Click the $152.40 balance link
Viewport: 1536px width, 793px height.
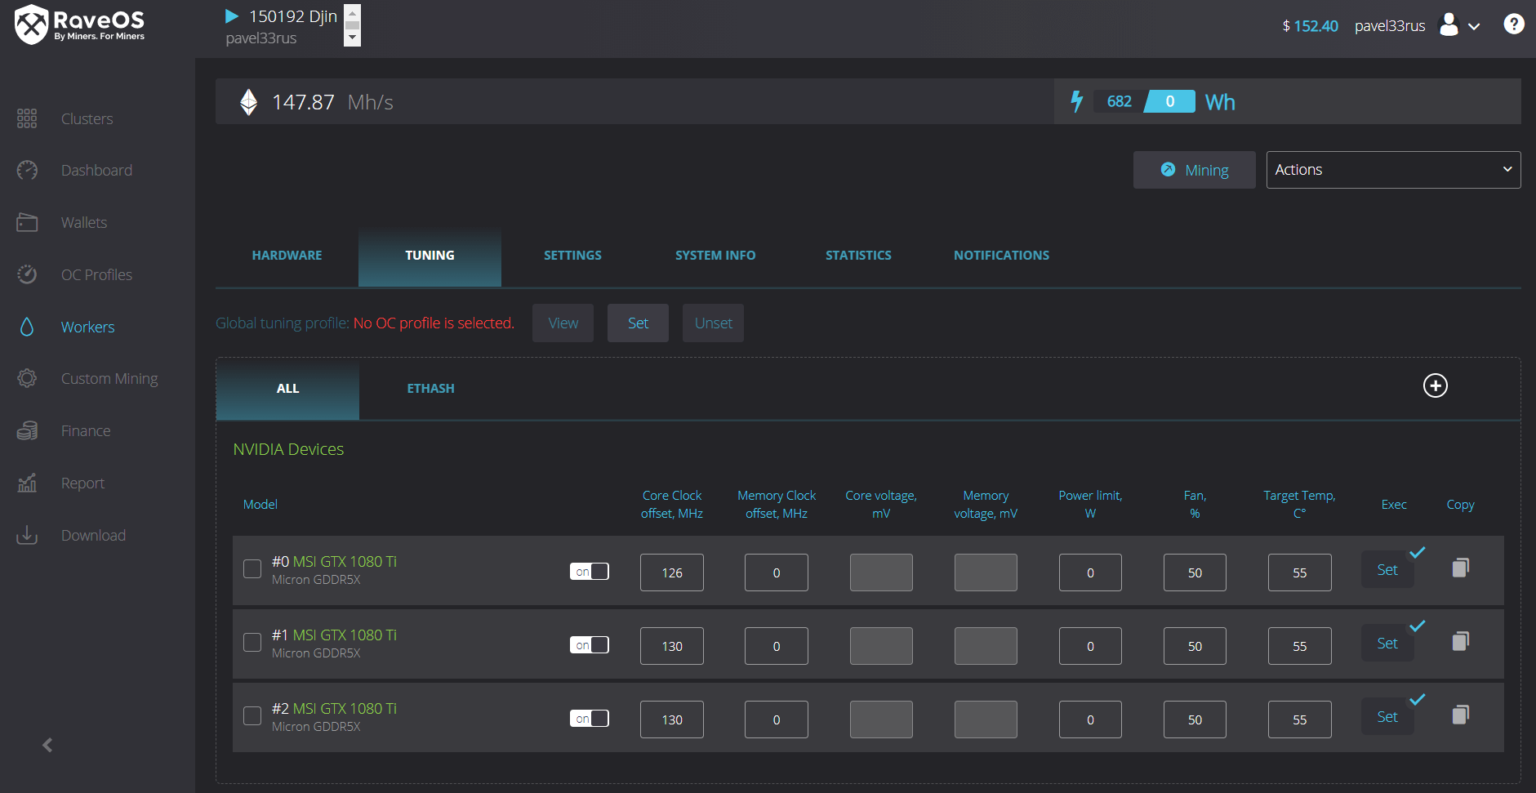[x=1310, y=26]
